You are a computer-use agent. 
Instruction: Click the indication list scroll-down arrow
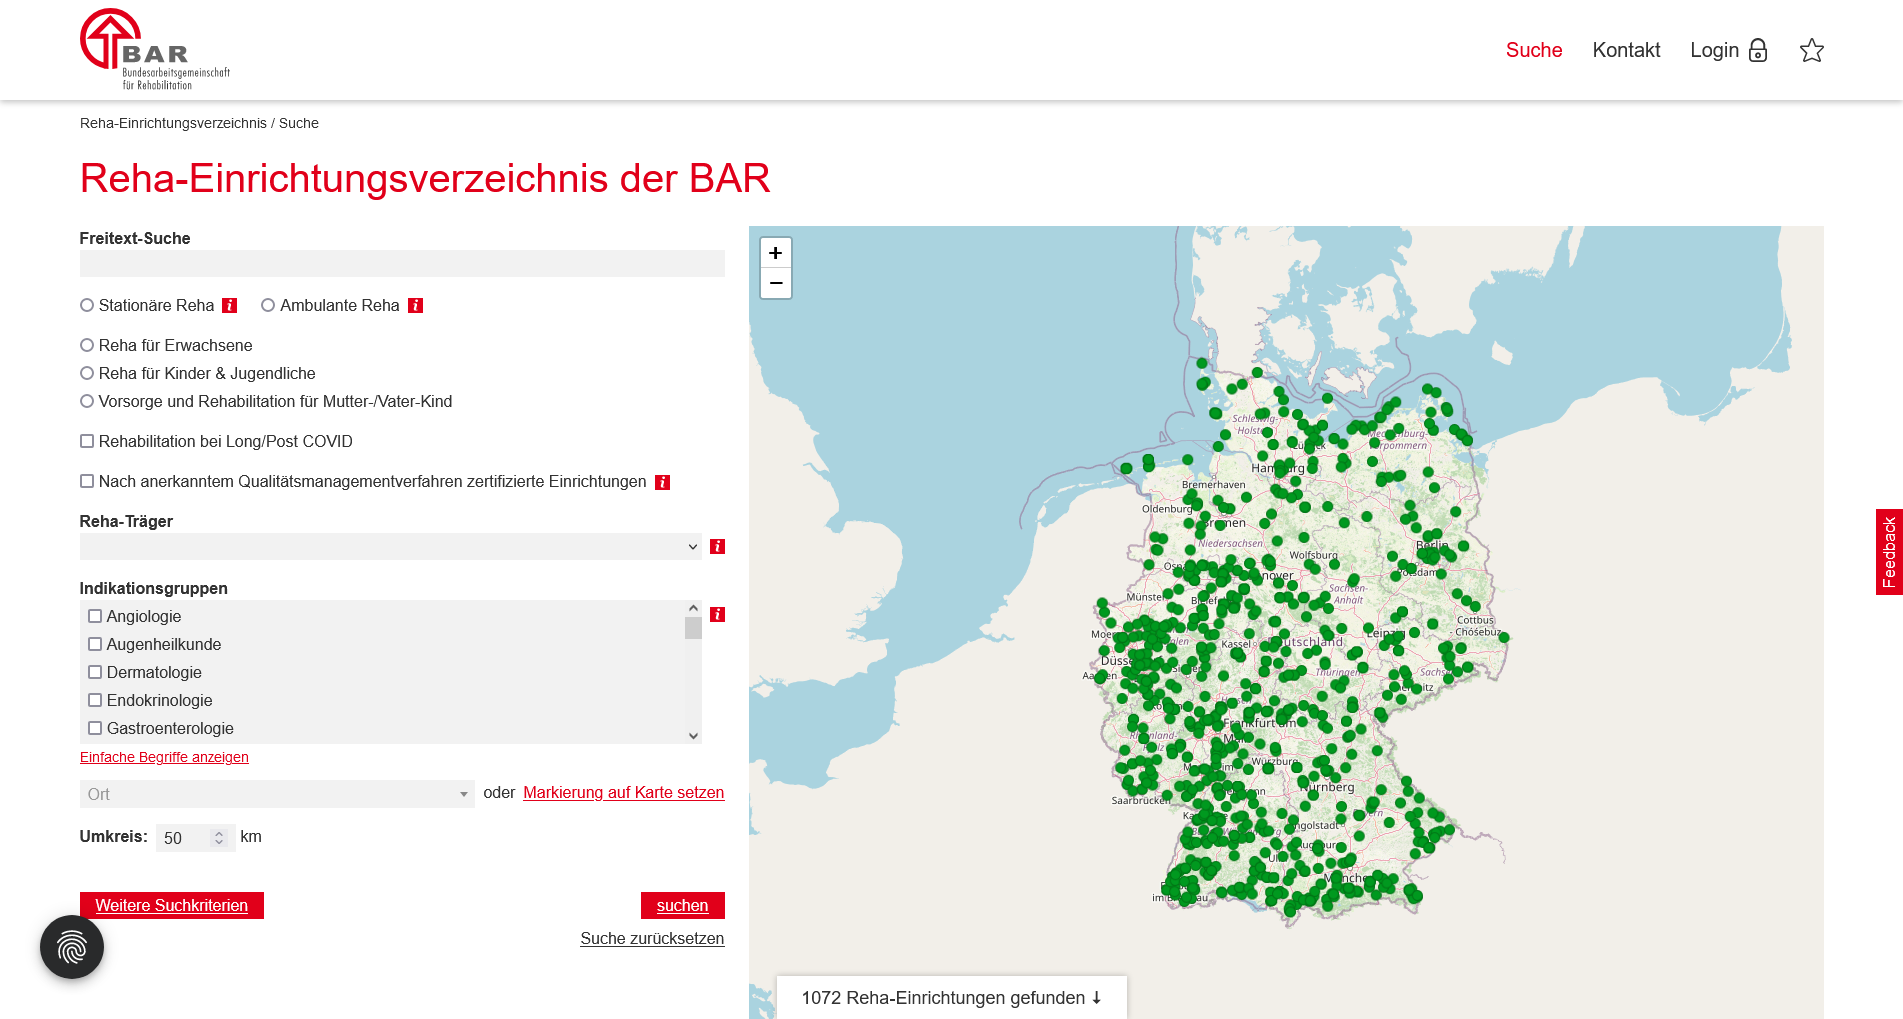click(693, 735)
